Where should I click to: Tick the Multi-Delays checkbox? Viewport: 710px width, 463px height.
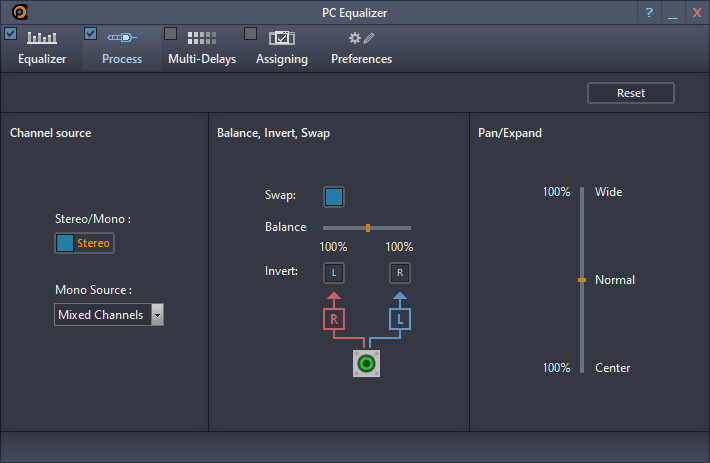click(x=170, y=34)
